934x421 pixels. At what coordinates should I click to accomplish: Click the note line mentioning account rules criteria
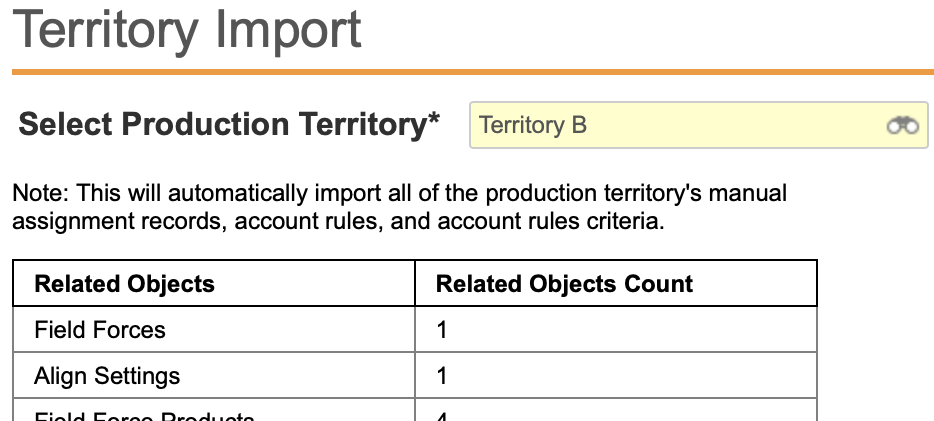click(x=338, y=222)
